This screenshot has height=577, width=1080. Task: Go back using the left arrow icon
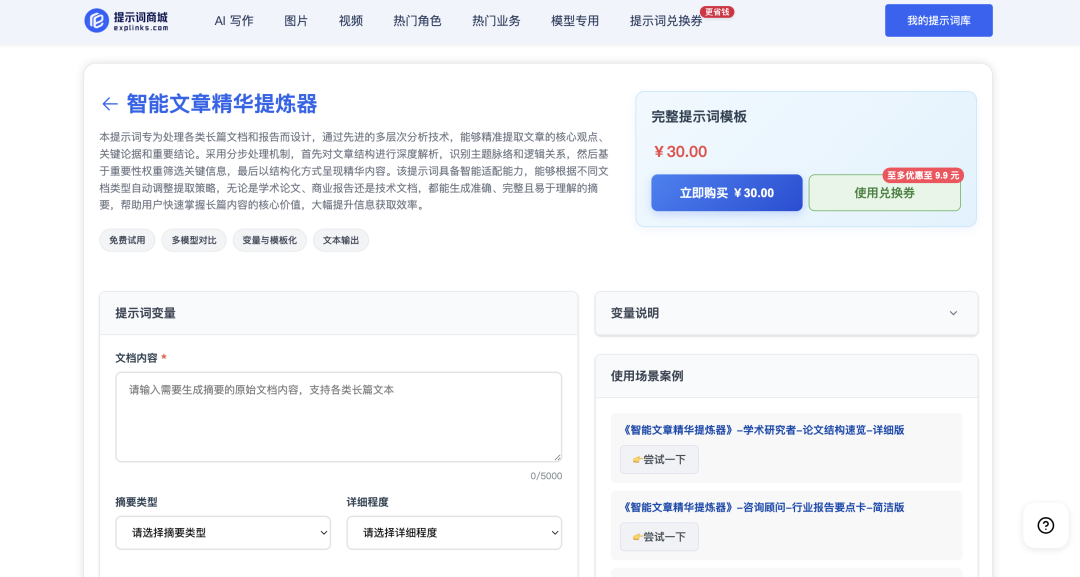pos(110,104)
